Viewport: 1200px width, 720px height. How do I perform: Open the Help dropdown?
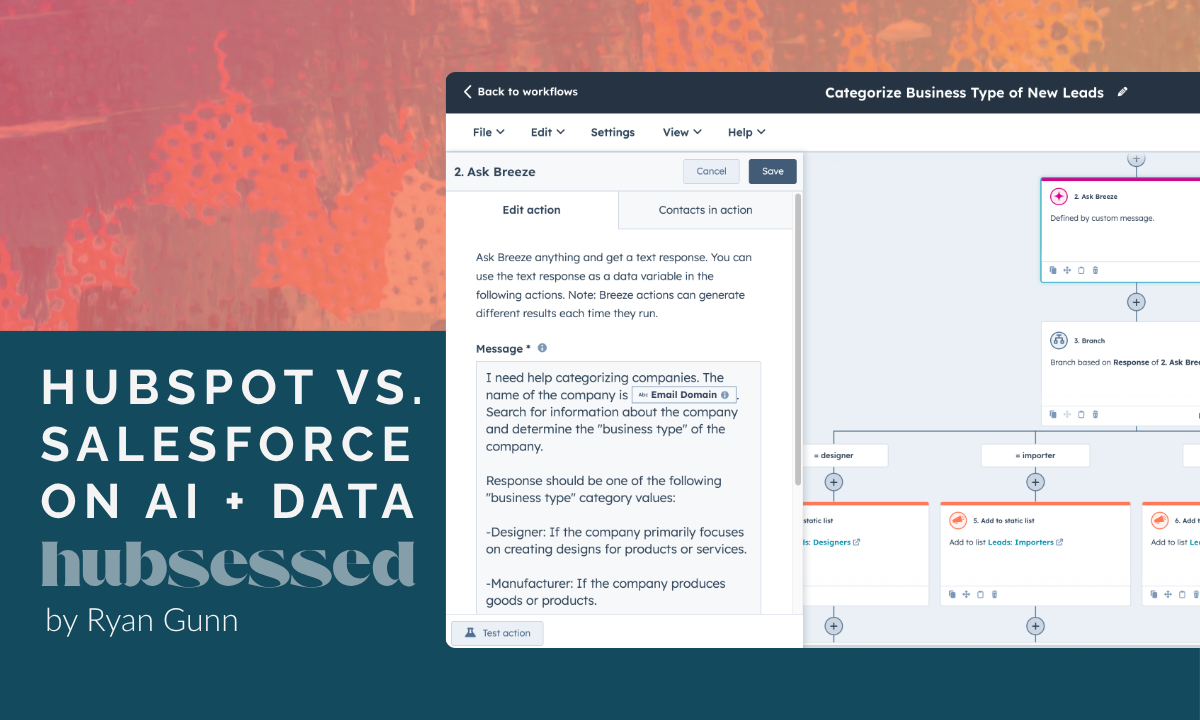point(746,131)
